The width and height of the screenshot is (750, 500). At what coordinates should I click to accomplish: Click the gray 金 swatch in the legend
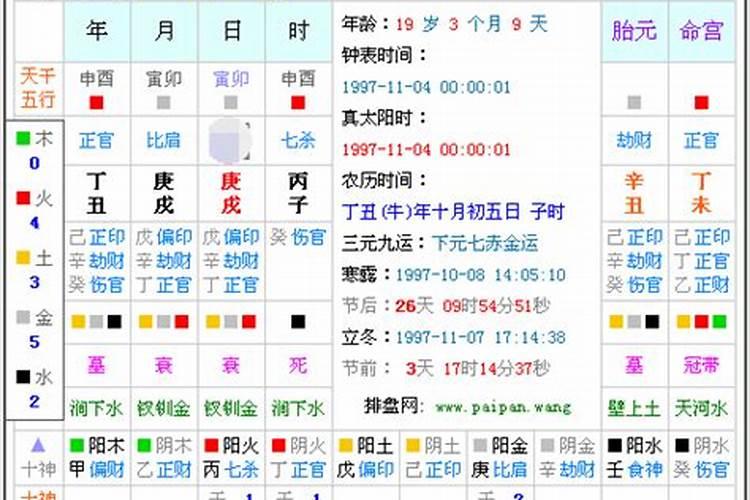tap(23, 317)
